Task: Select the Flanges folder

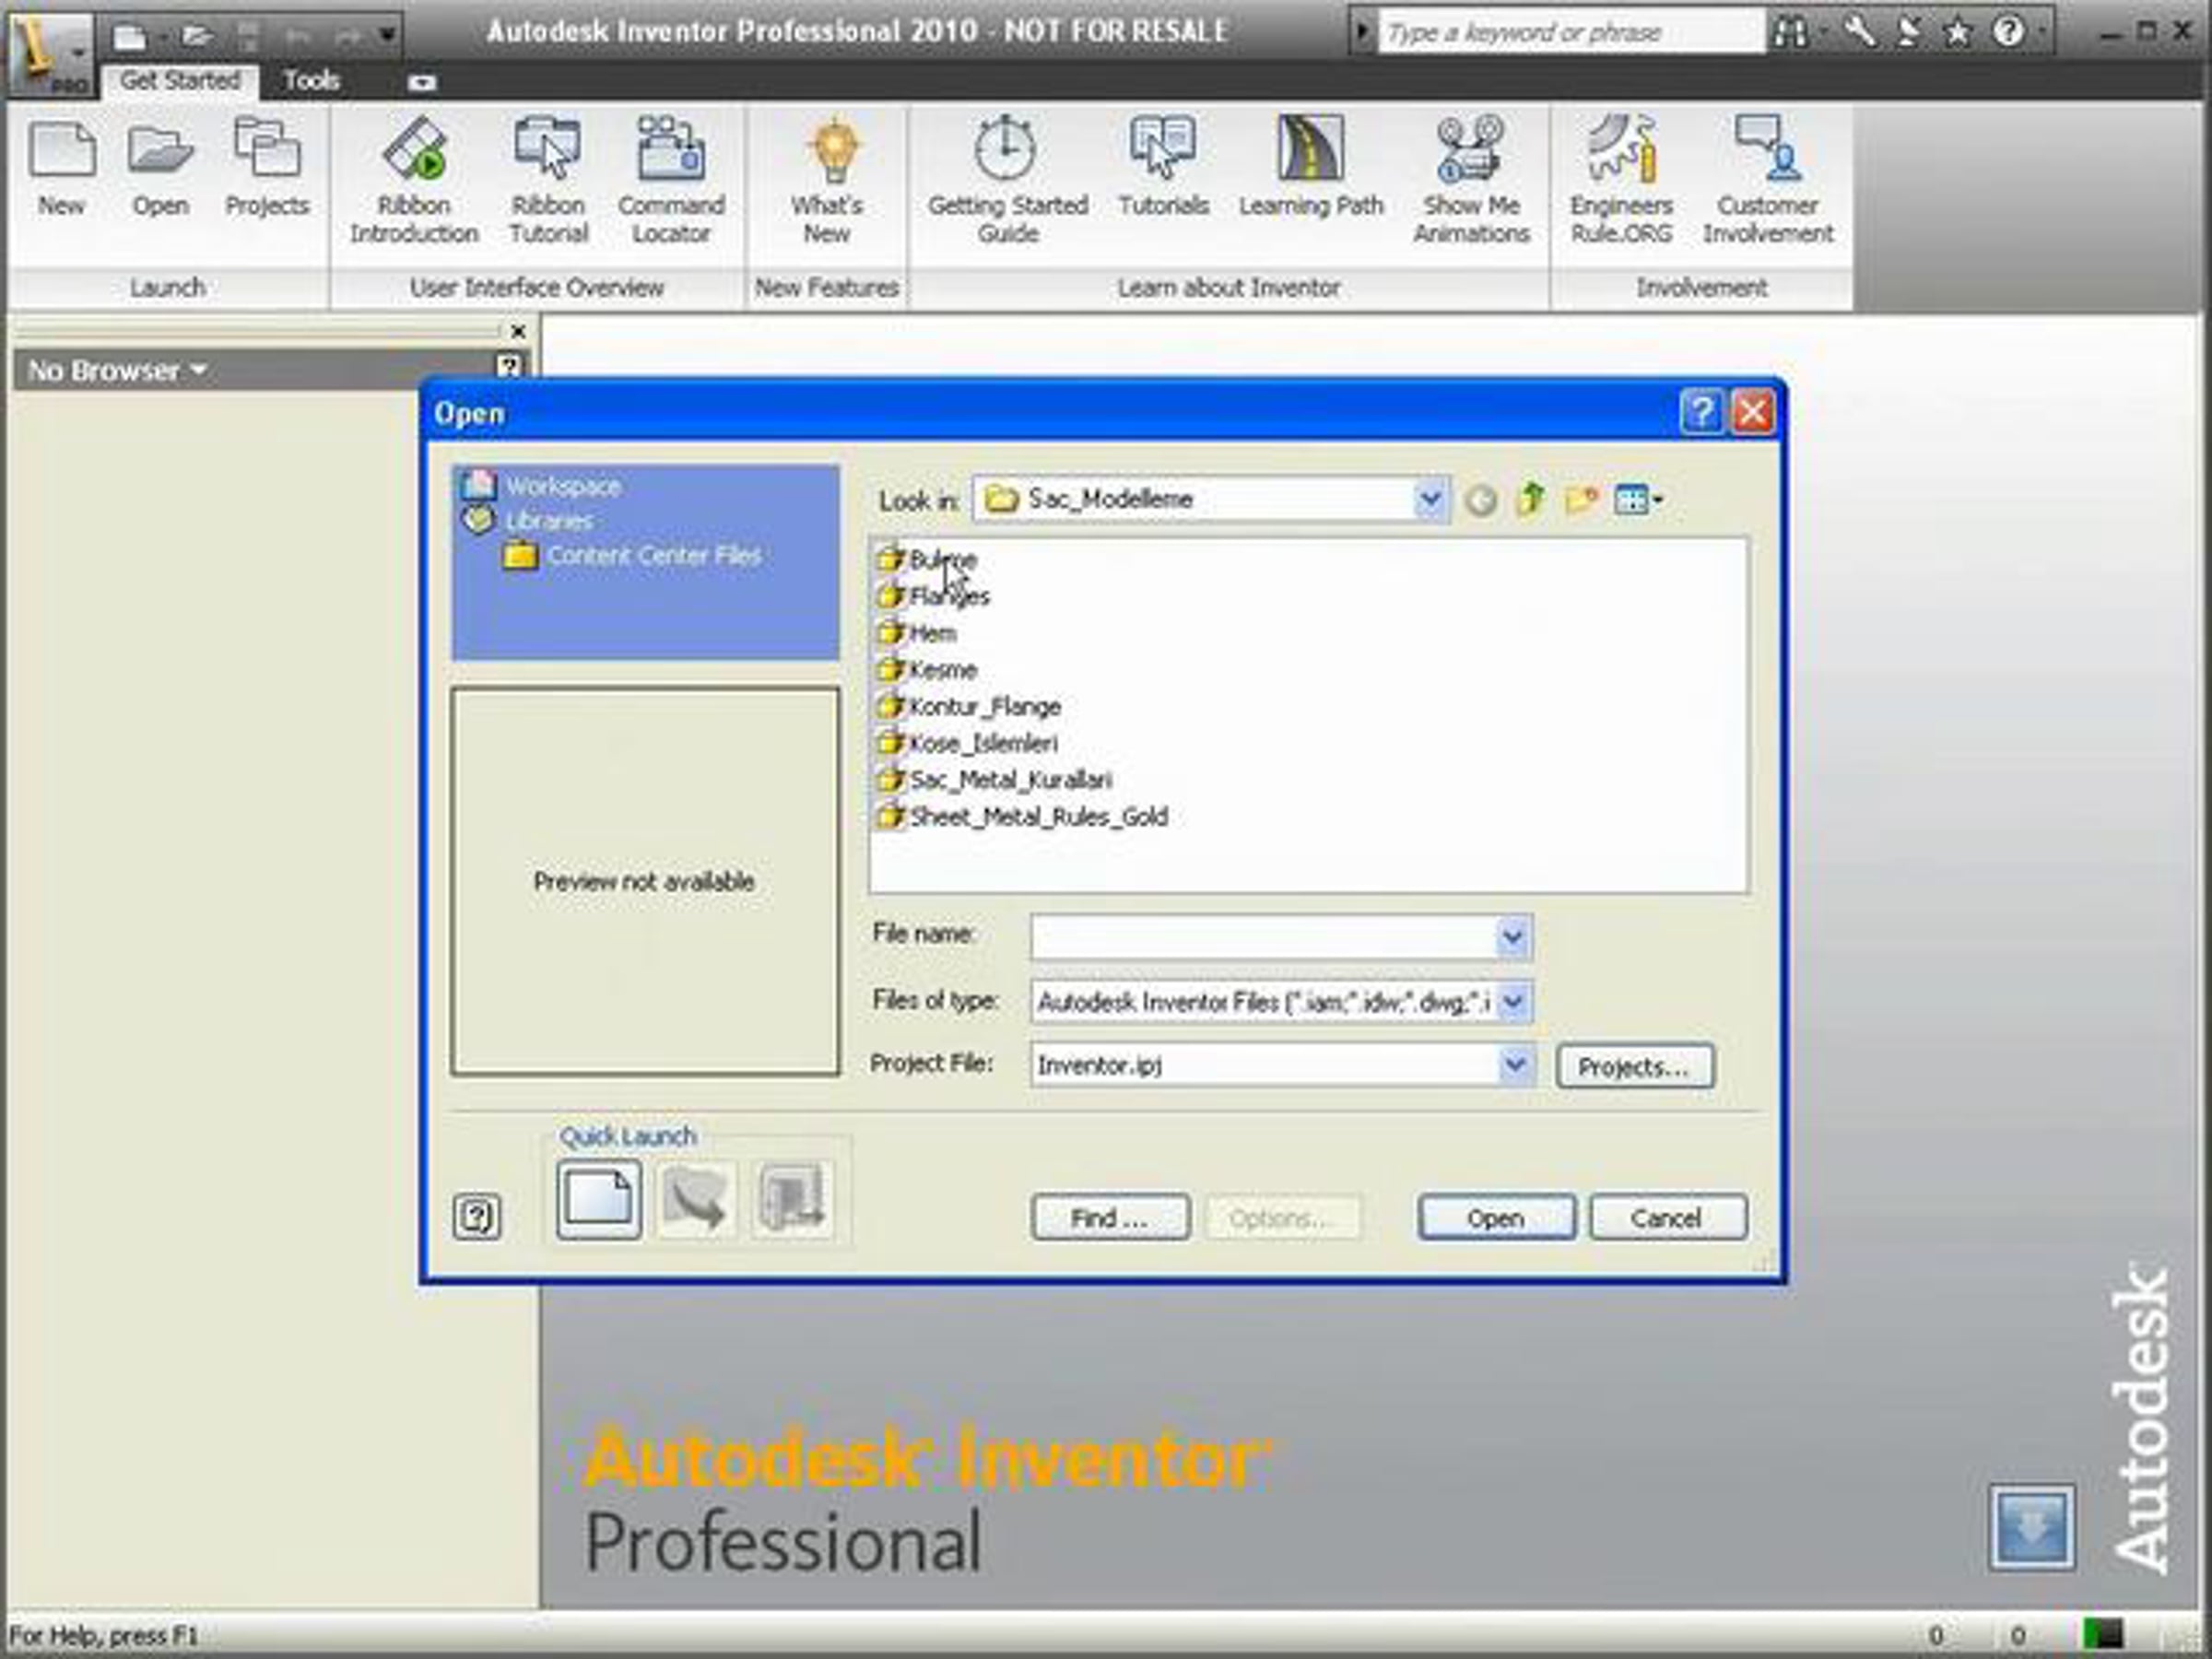Action: (x=932, y=596)
